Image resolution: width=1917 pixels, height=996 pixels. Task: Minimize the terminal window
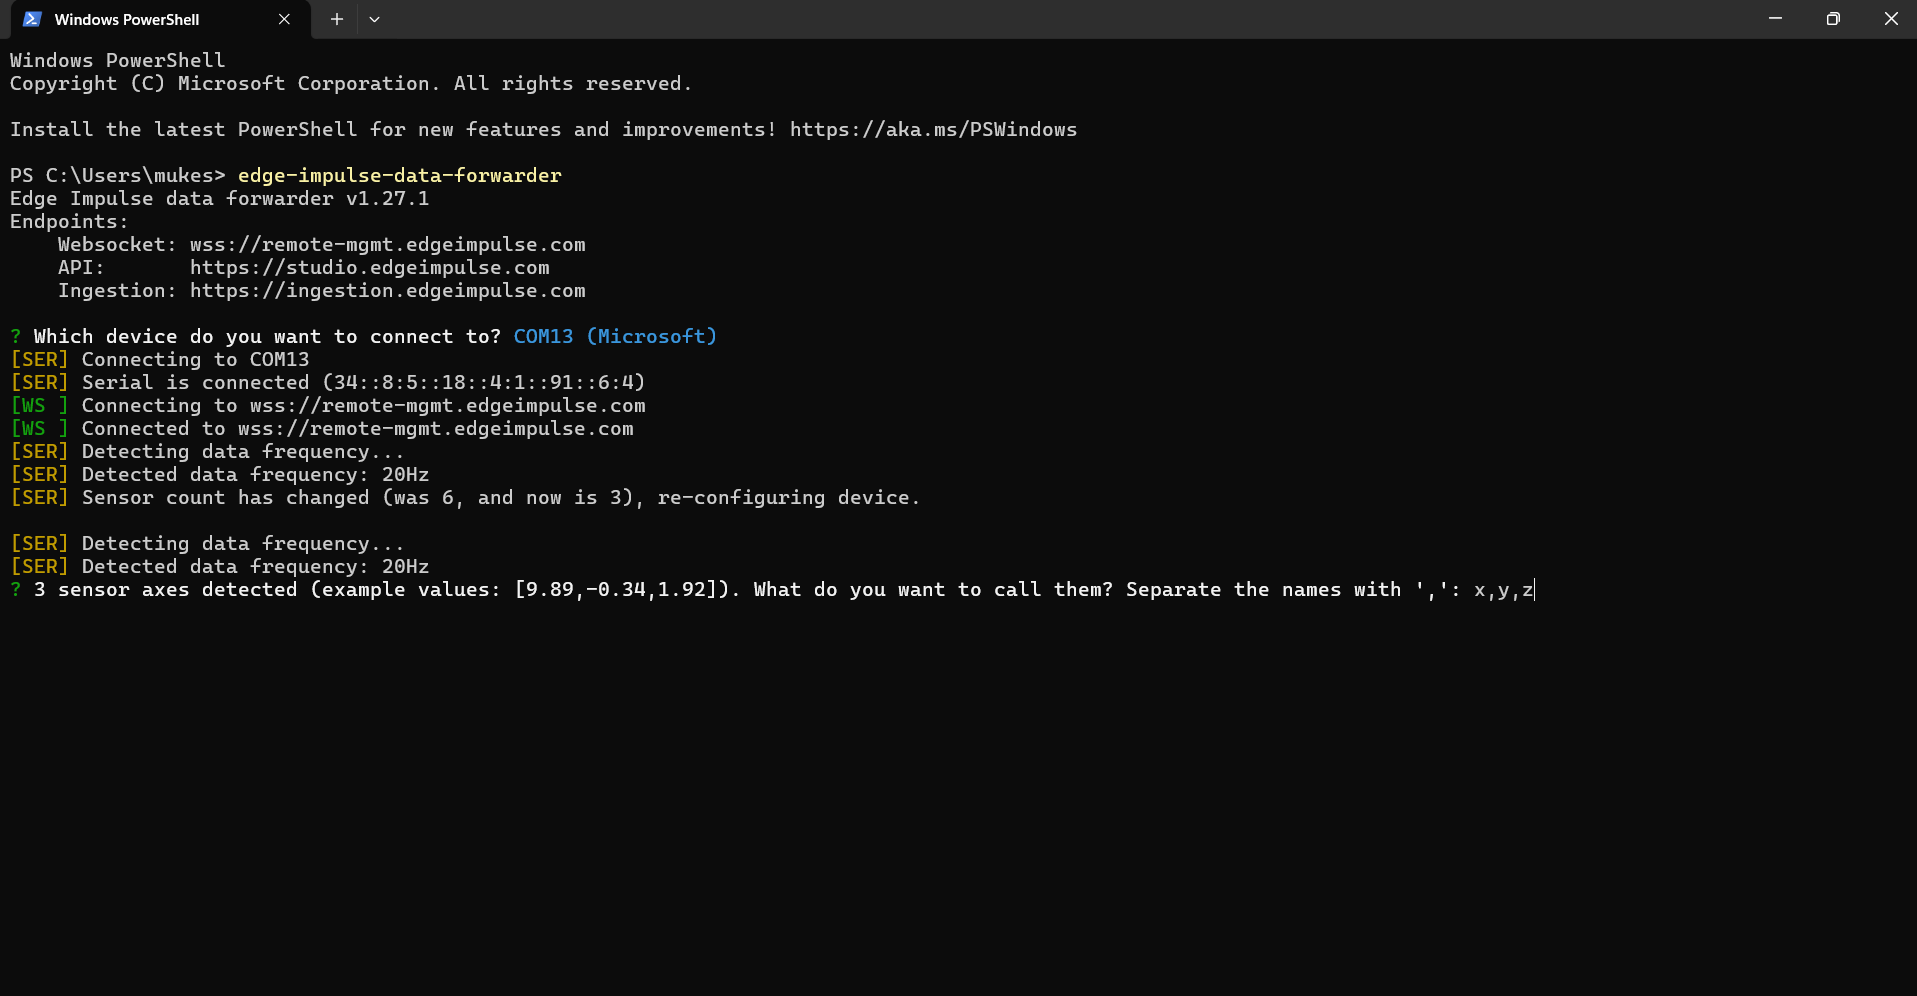point(1775,19)
